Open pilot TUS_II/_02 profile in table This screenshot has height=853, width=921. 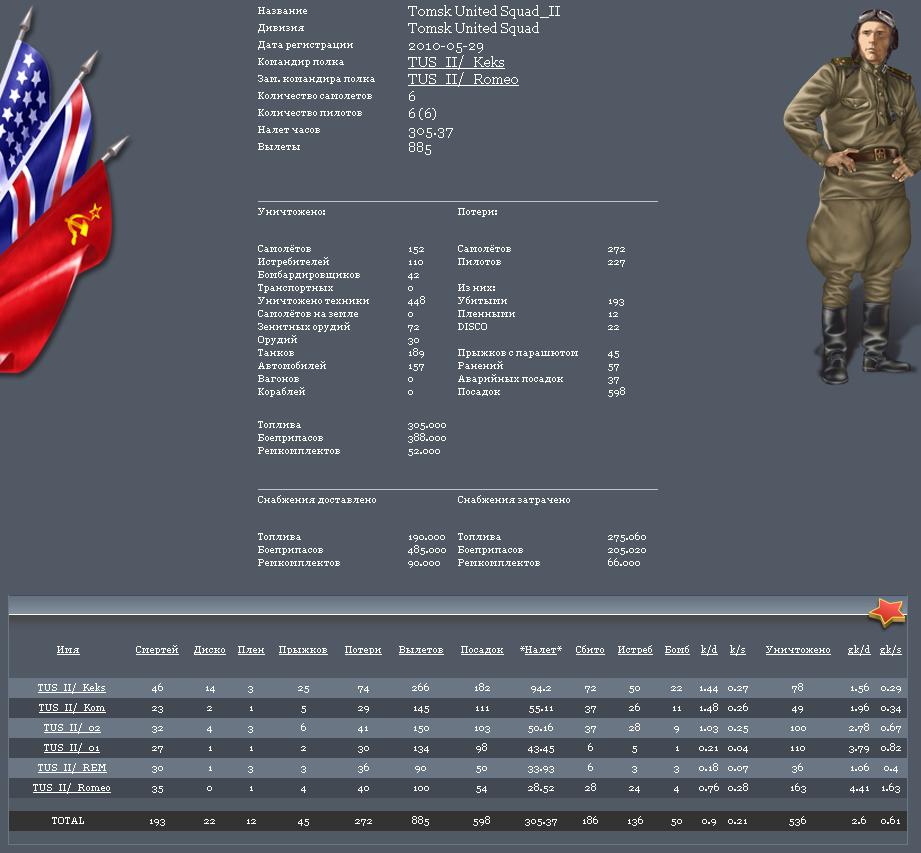pos(72,728)
